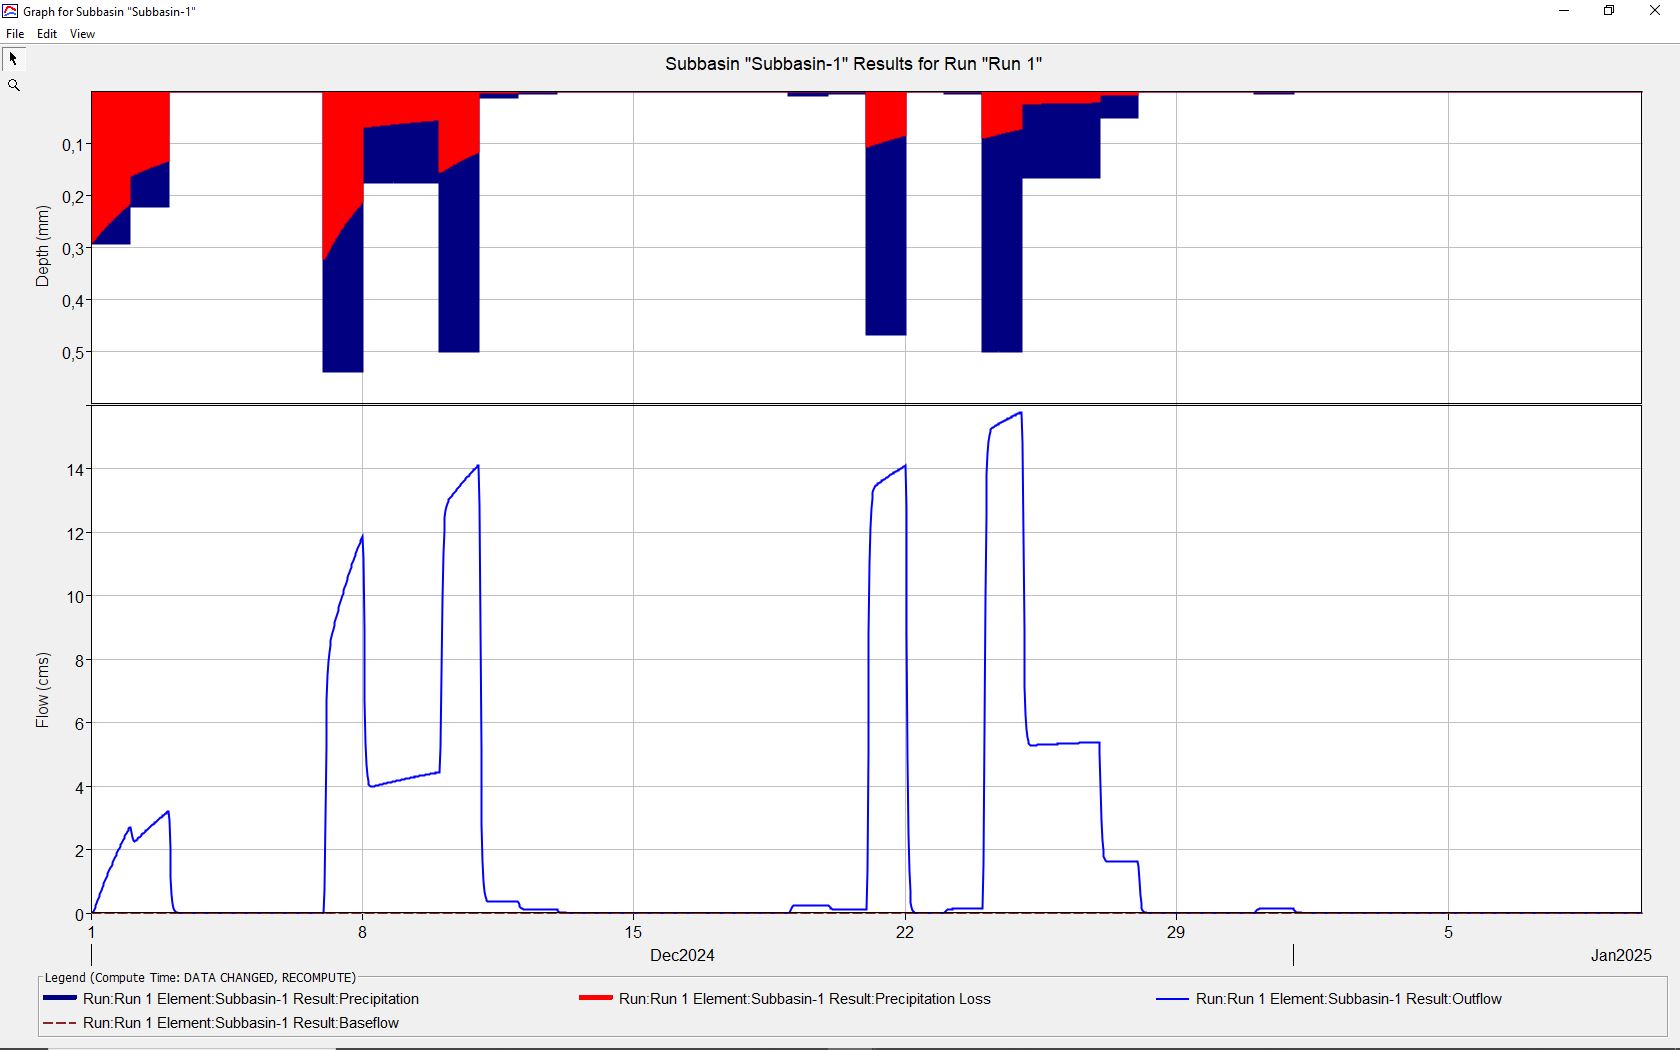Open the Edit menu
This screenshot has width=1680, height=1050.
[x=47, y=34]
